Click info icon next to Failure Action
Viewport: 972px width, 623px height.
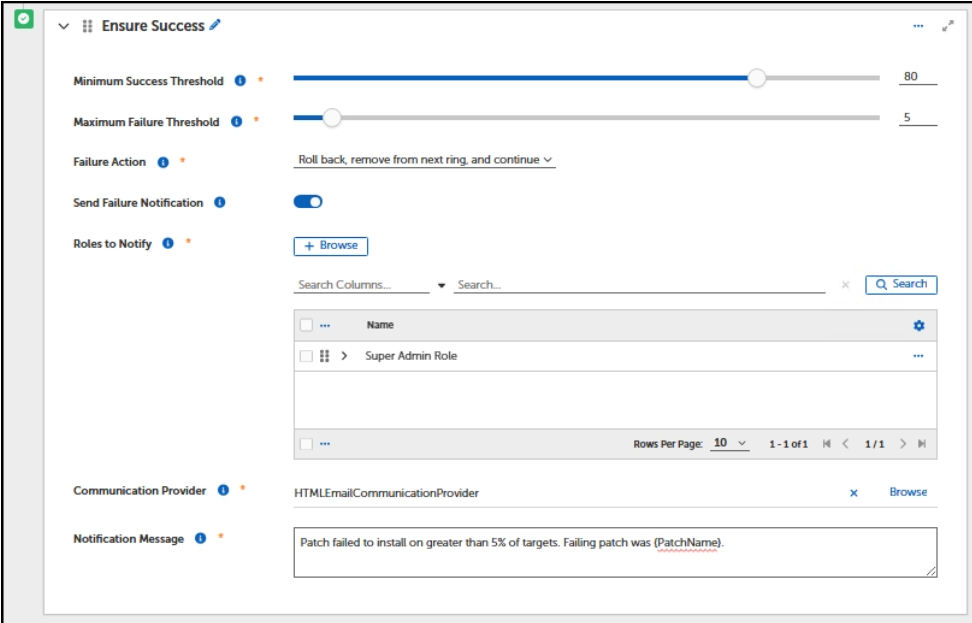coord(163,162)
